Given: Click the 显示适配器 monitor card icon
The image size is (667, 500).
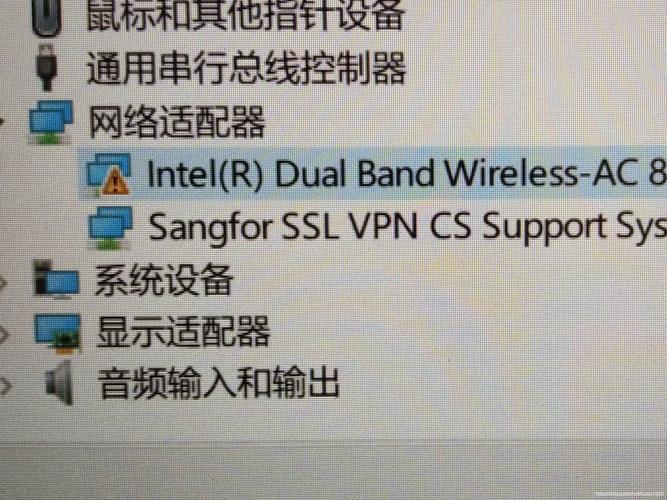Looking at the screenshot, I should click(x=57, y=333).
